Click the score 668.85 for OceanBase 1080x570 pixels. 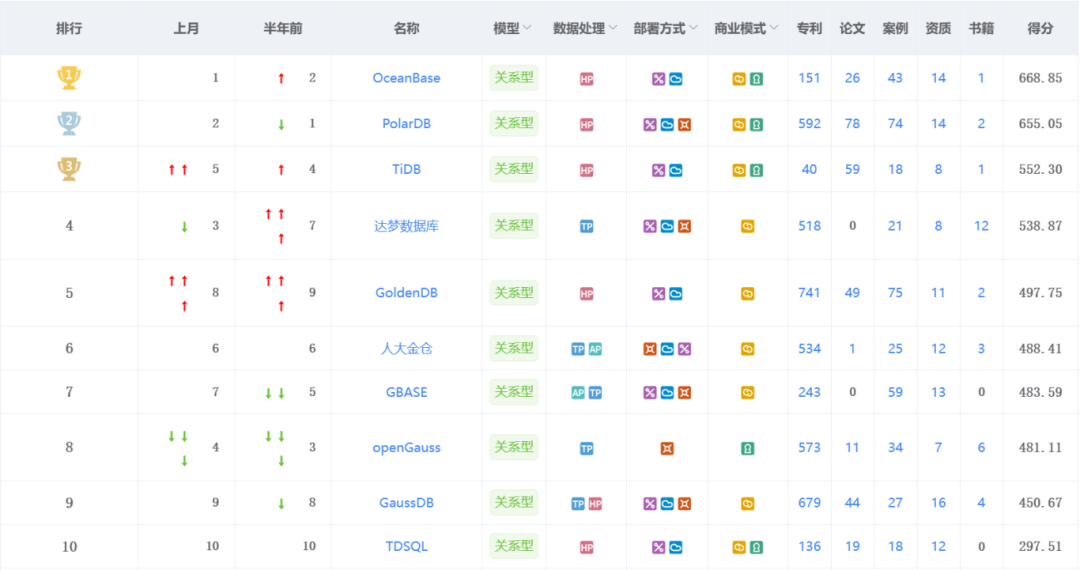(x=1040, y=78)
